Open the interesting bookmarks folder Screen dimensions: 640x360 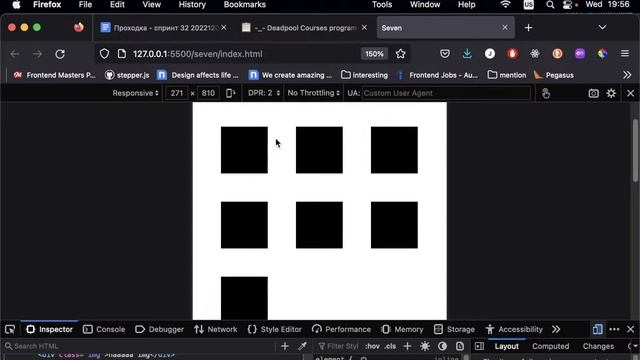(364, 75)
